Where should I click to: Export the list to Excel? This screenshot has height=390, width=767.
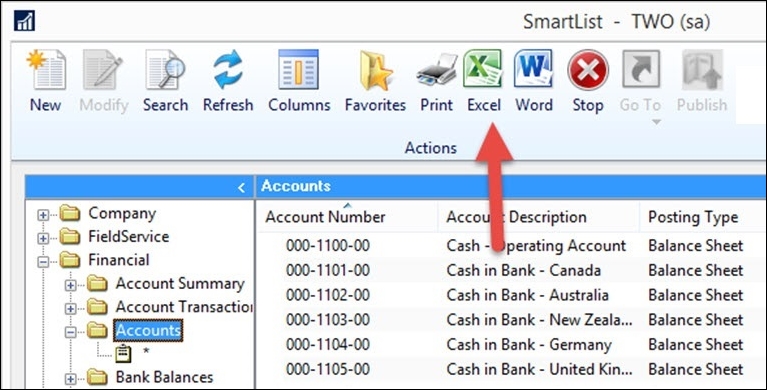pos(483,81)
